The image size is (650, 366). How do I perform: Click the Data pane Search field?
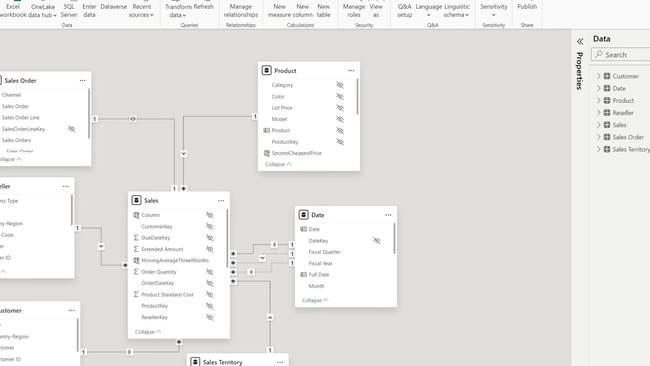tap(621, 54)
